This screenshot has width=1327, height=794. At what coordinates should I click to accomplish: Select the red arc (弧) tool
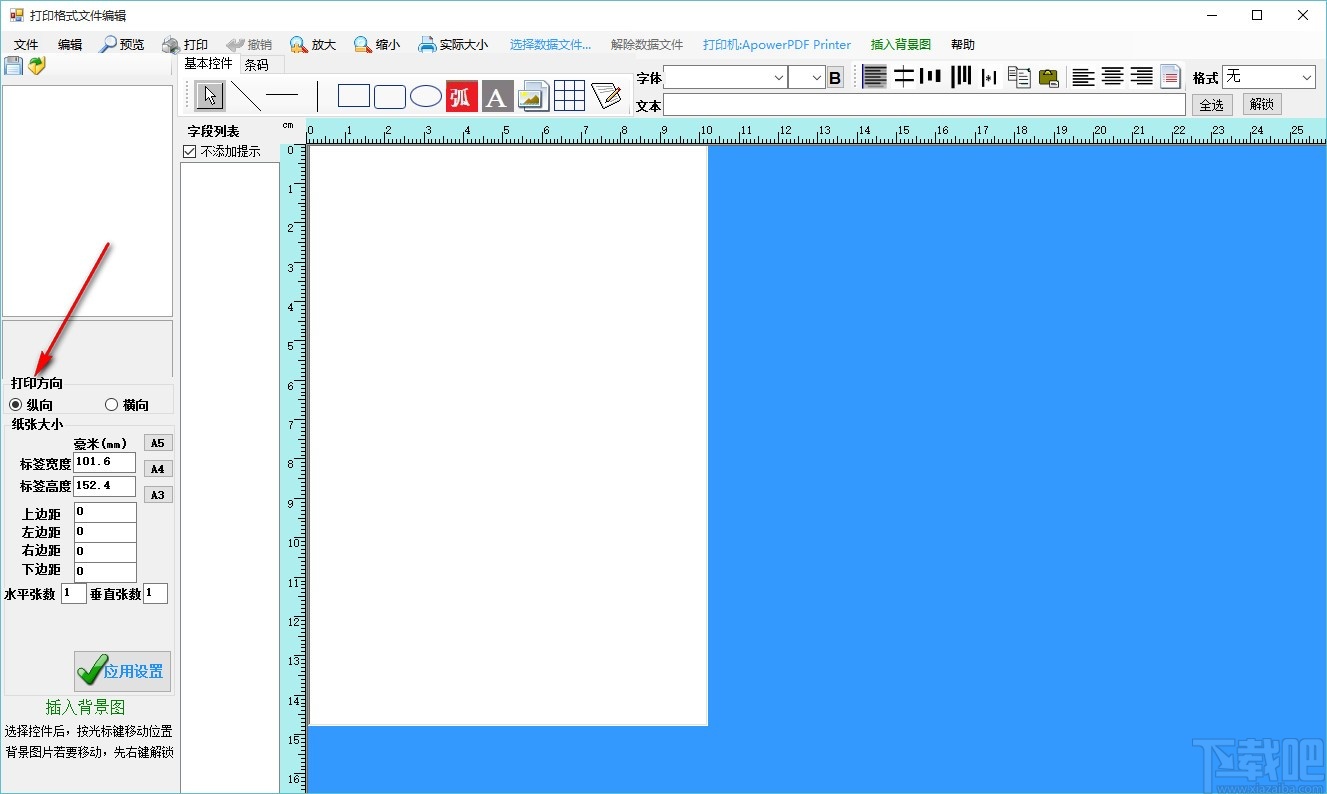(x=461, y=96)
